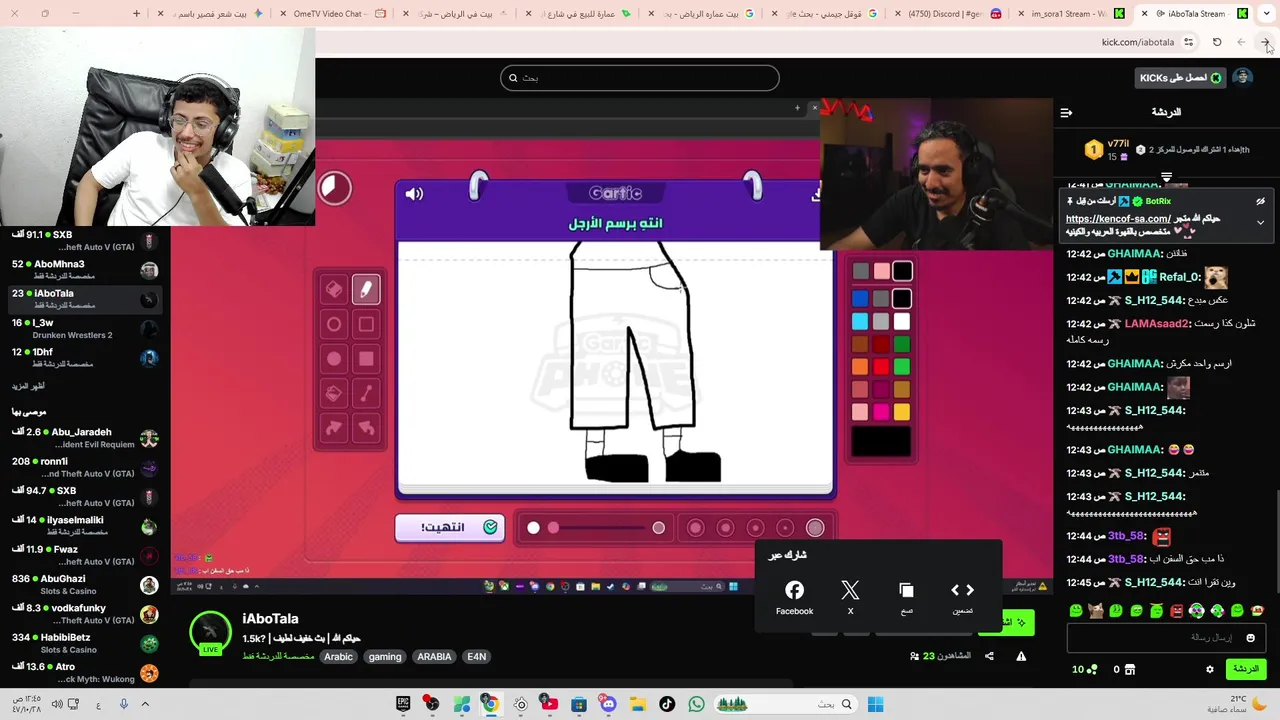Switch to the im_sora1 Stream tab
Viewport: 1280px width, 720px height.
click(1069, 14)
